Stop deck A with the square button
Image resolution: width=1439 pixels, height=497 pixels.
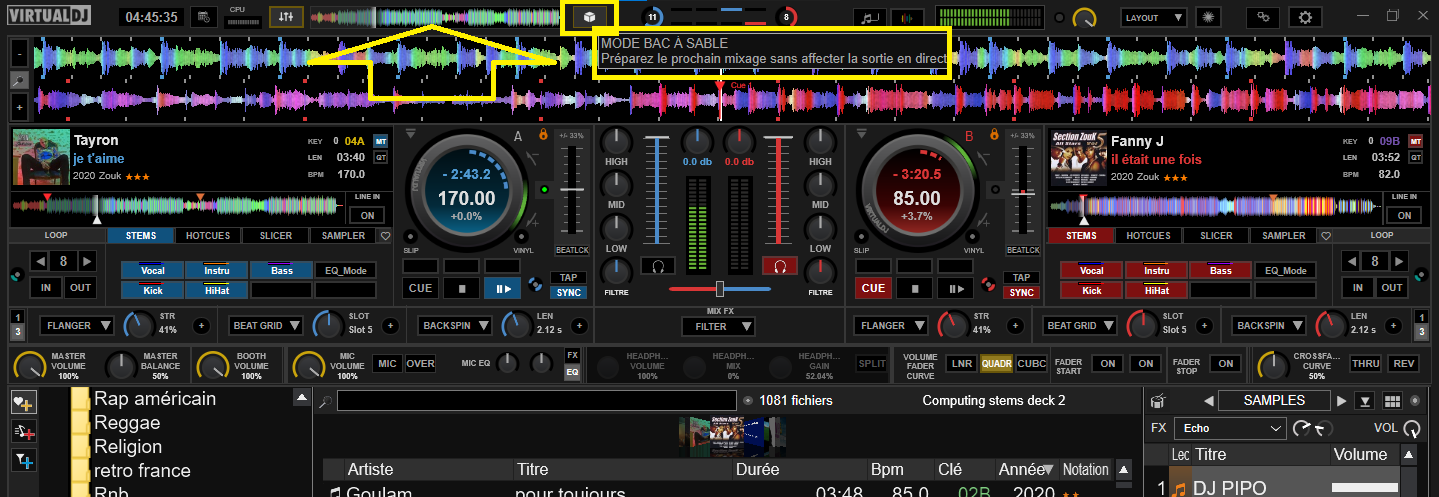tap(462, 288)
